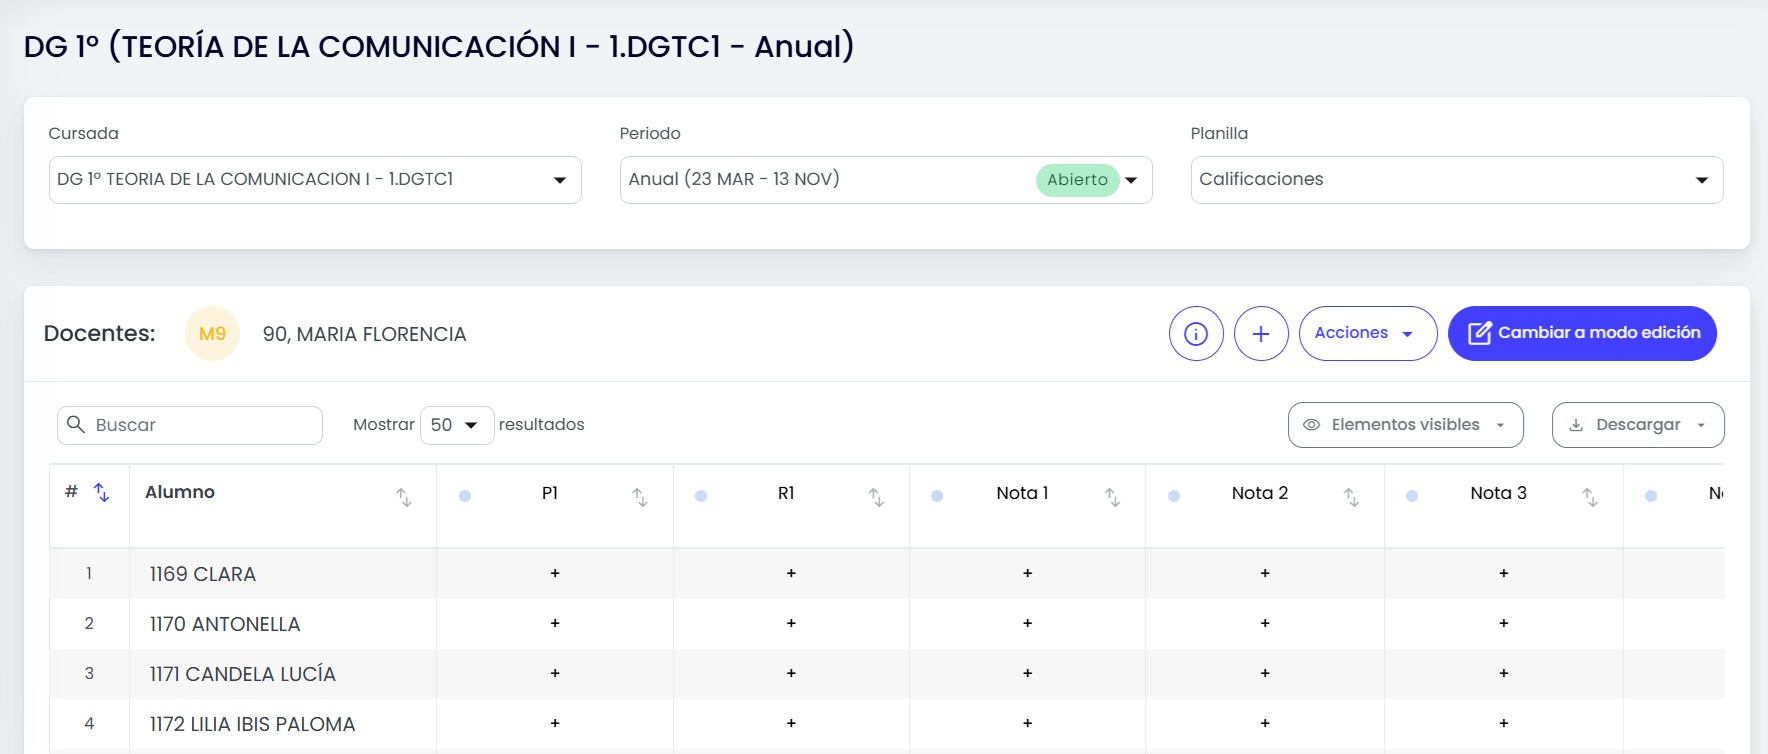Image resolution: width=1768 pixels, height=754 pixels.
Task: Open Elementos visibles eye menu
Action: point(1405,425)
